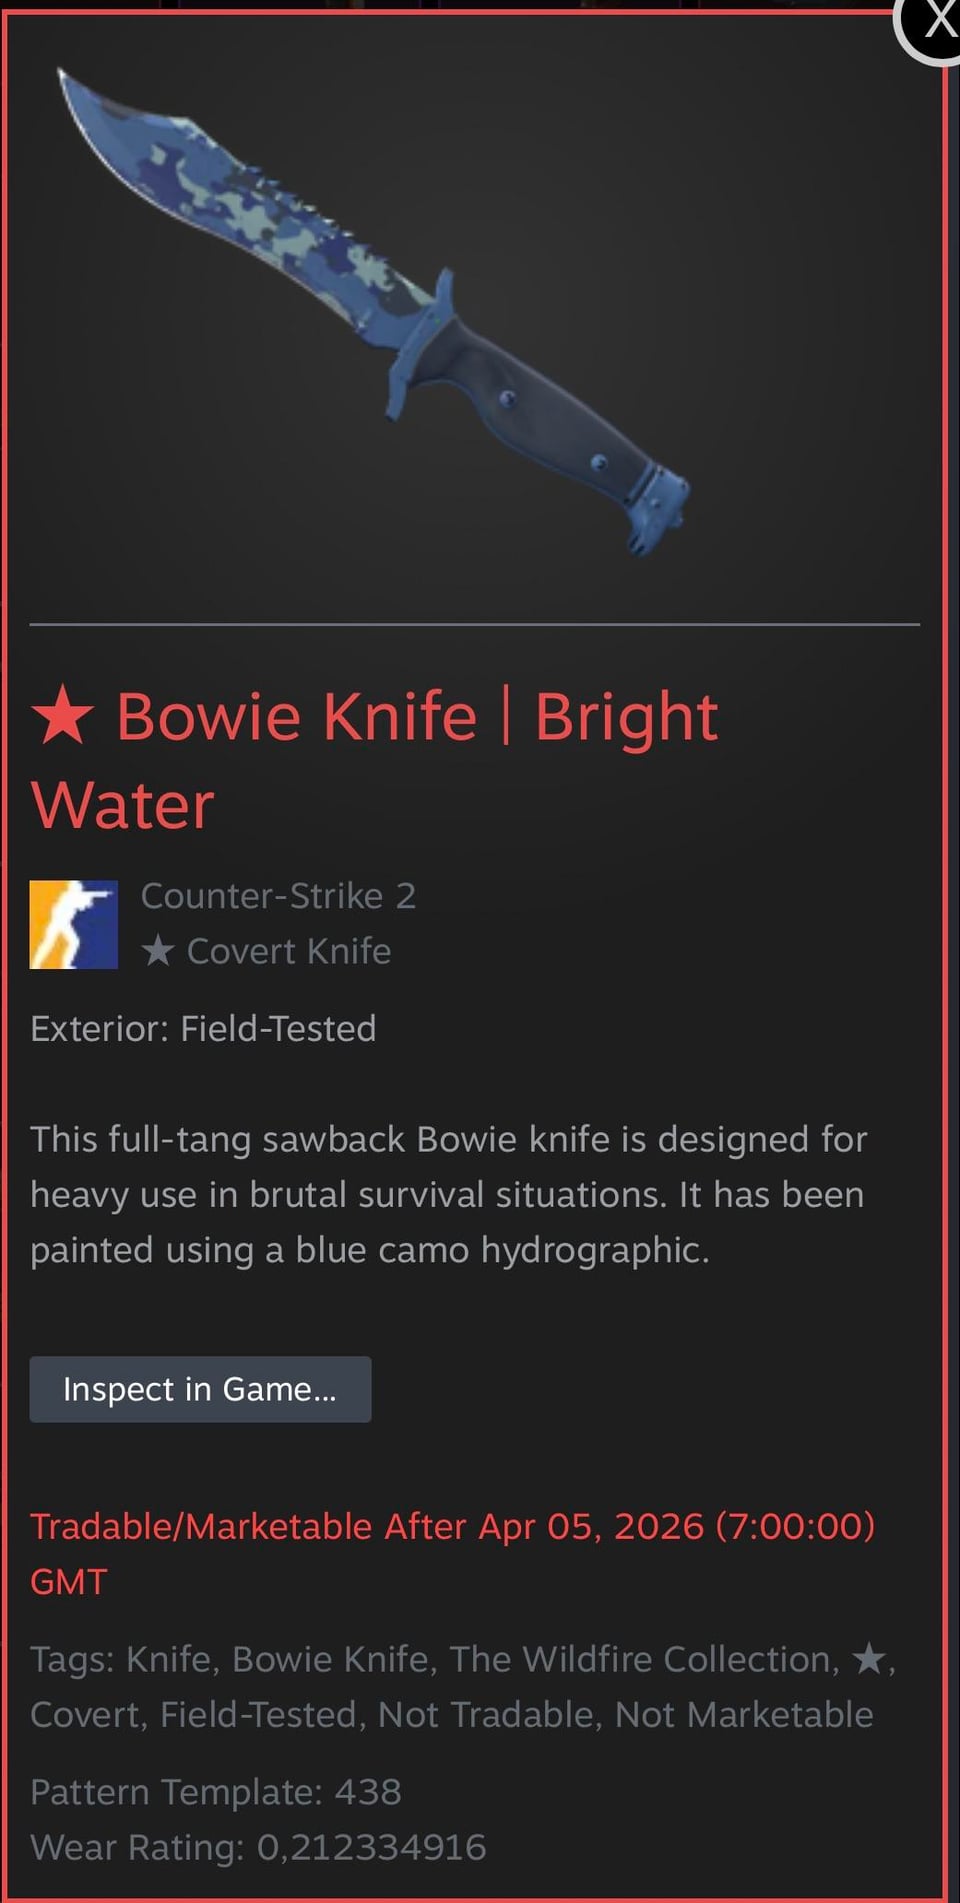Click the Not Tradable tag

[x=486, y=1714]
